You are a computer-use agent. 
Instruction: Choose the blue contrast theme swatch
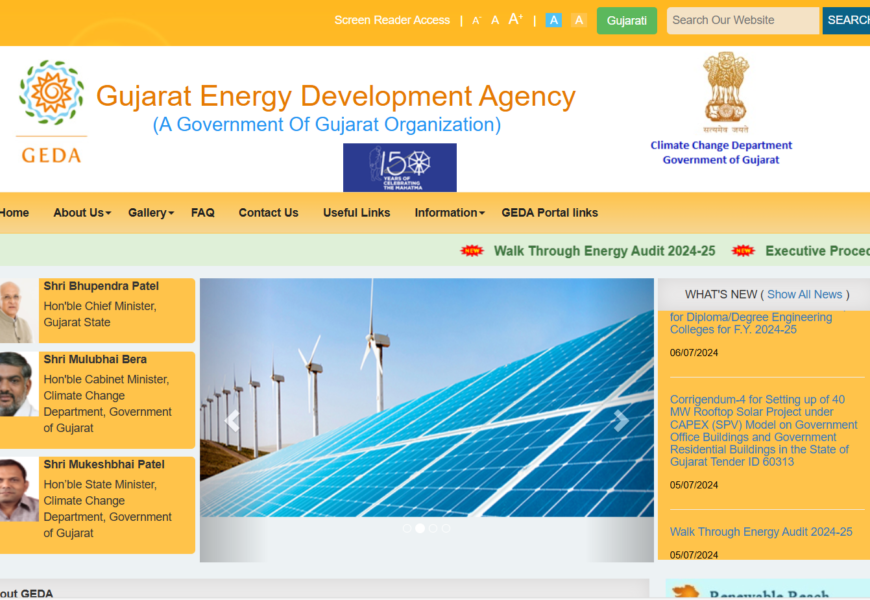tap(554, 20)
